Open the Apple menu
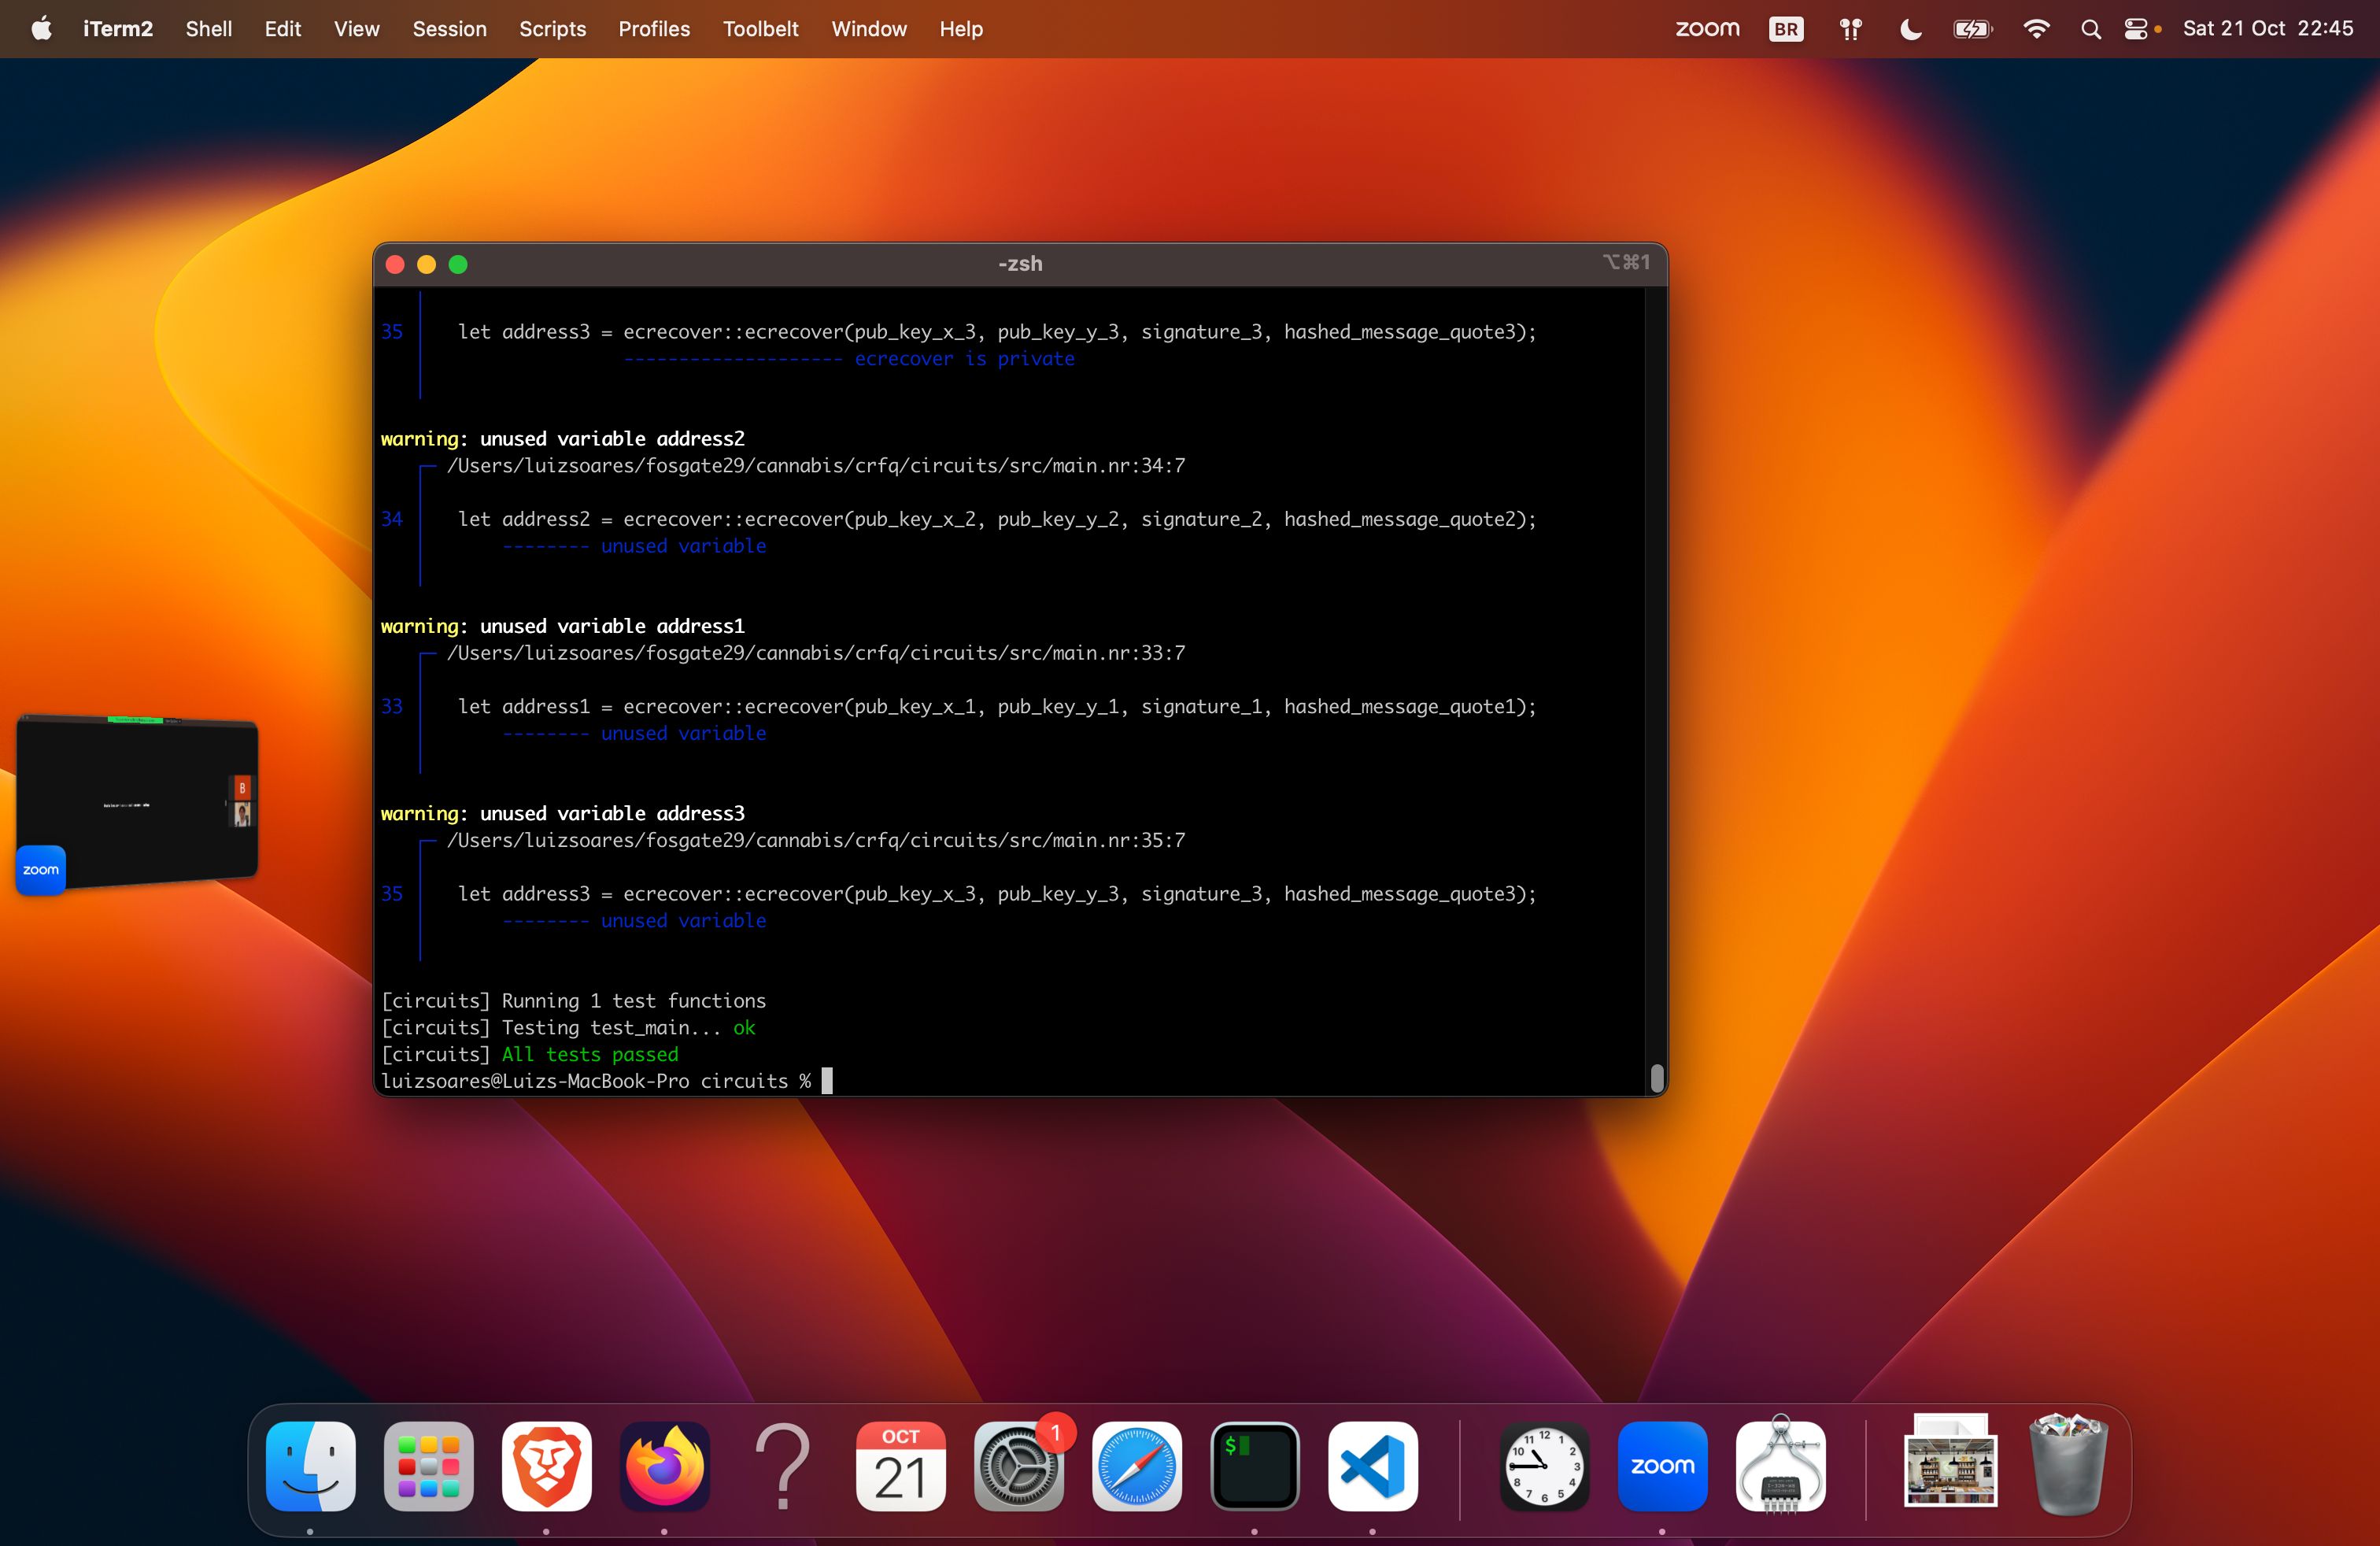 (41, 28)
